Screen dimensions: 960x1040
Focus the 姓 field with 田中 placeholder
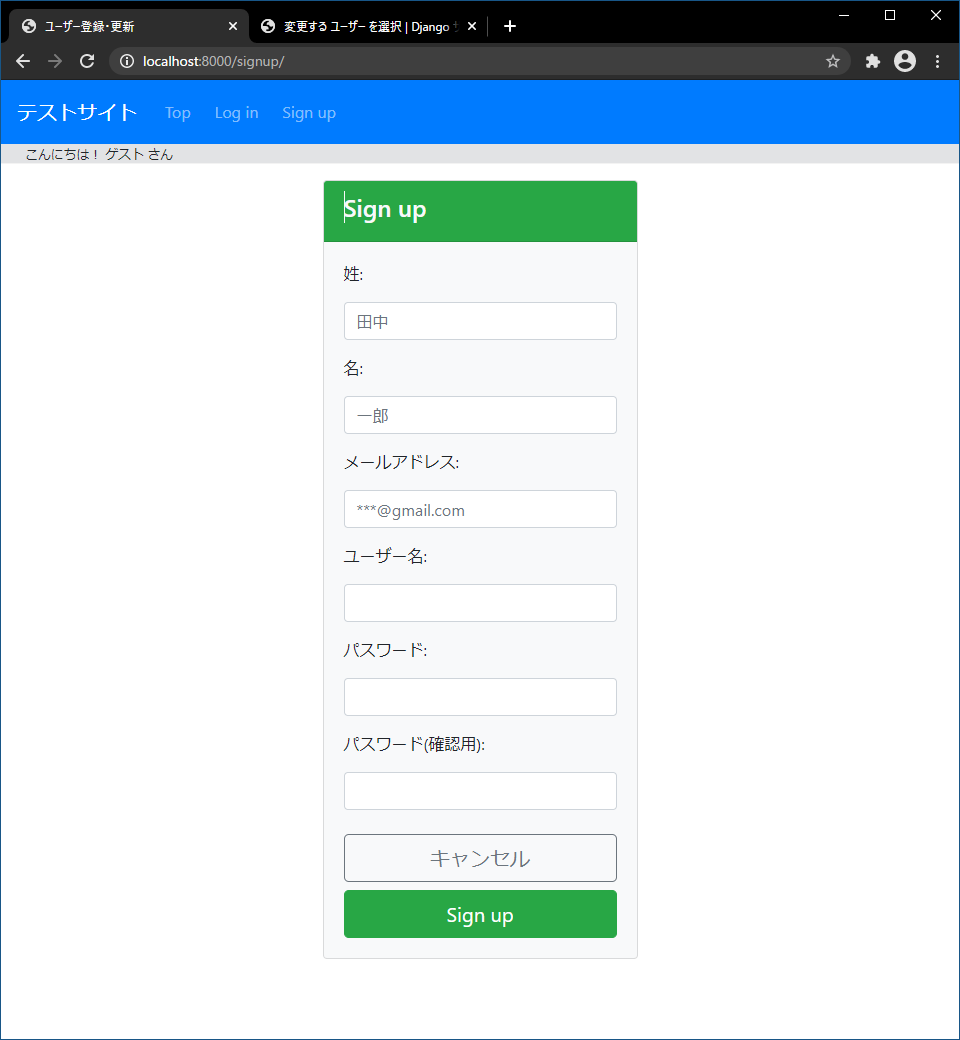tap(480, 321)
